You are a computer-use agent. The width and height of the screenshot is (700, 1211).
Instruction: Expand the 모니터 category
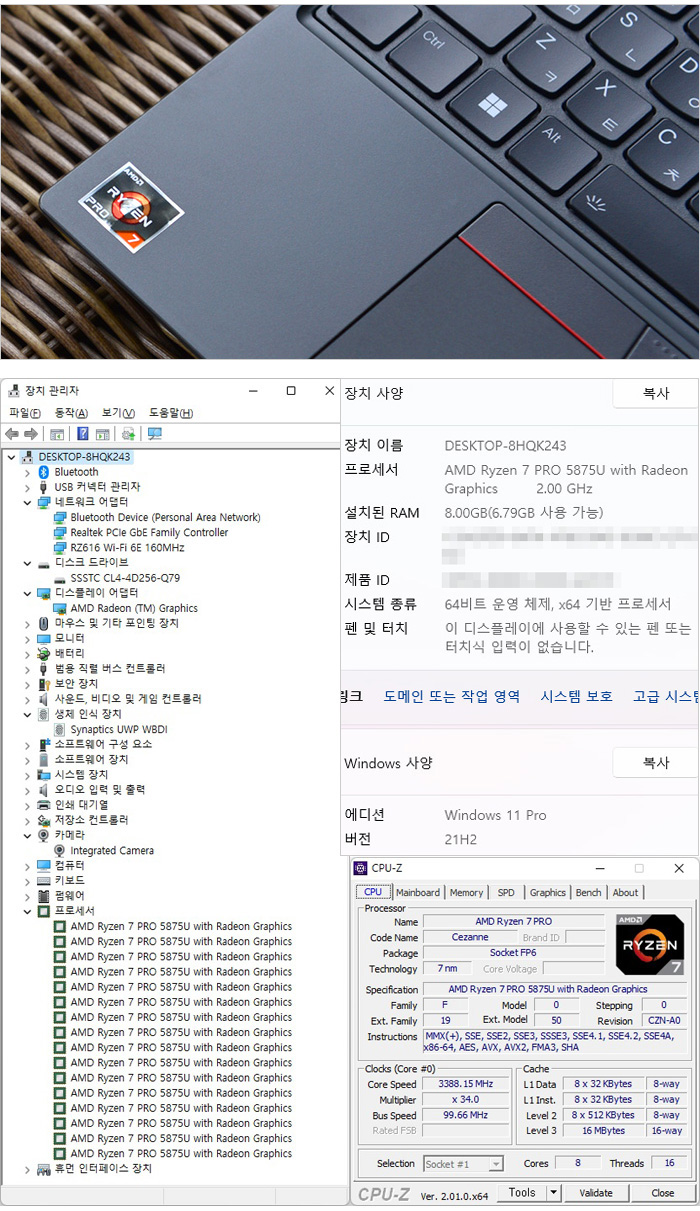pyautogui.click(x=28, y=638)
